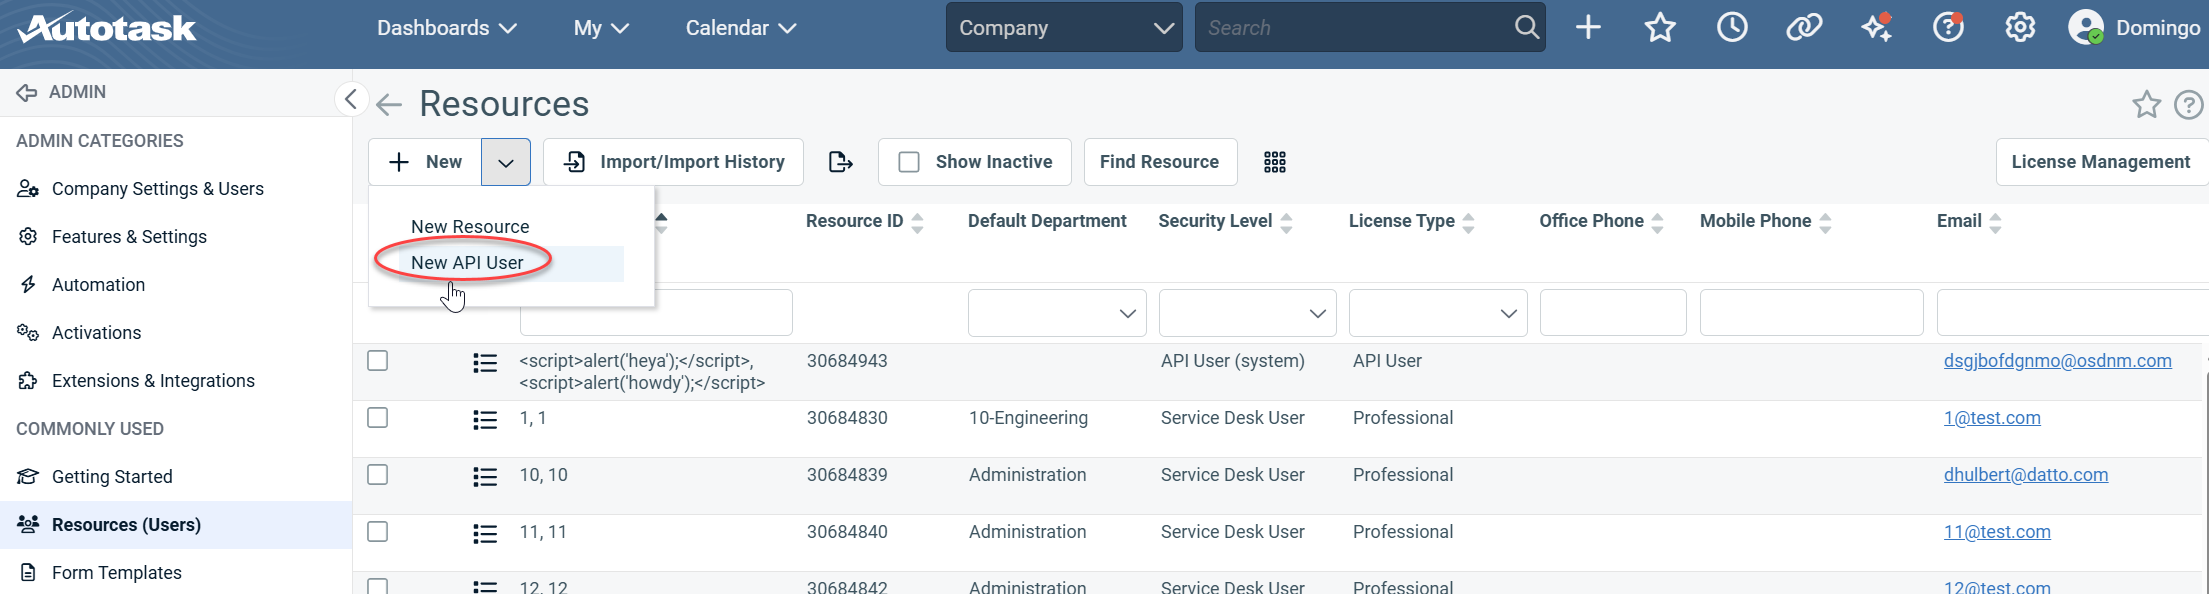Open context menu icon for resource 30684830
The image size is (2209, 594).
pyautogui.click(x=485, y=420)
